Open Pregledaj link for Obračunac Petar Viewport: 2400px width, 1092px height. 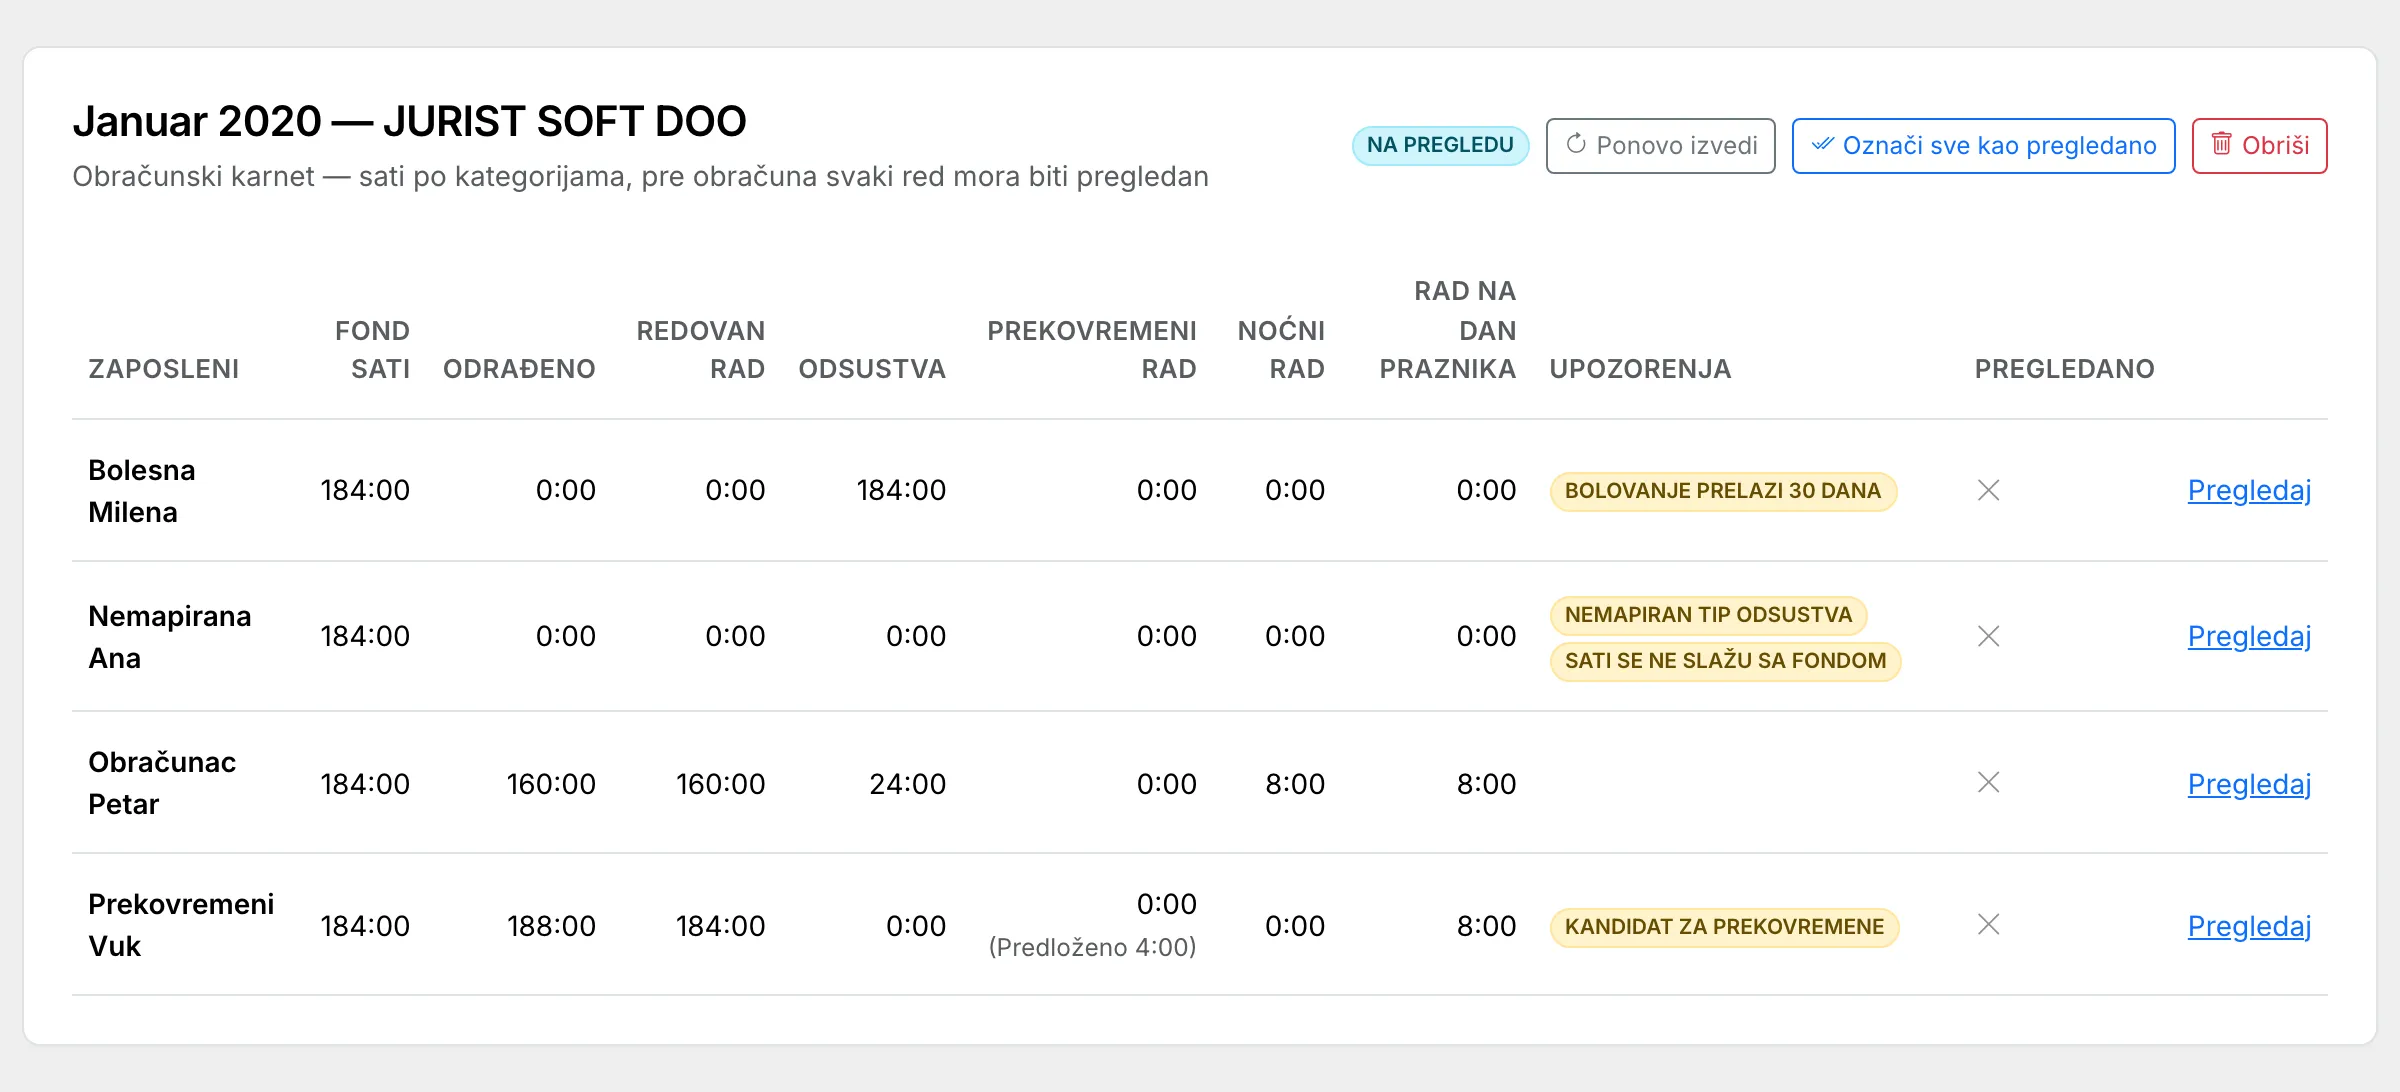[2249, 784]
